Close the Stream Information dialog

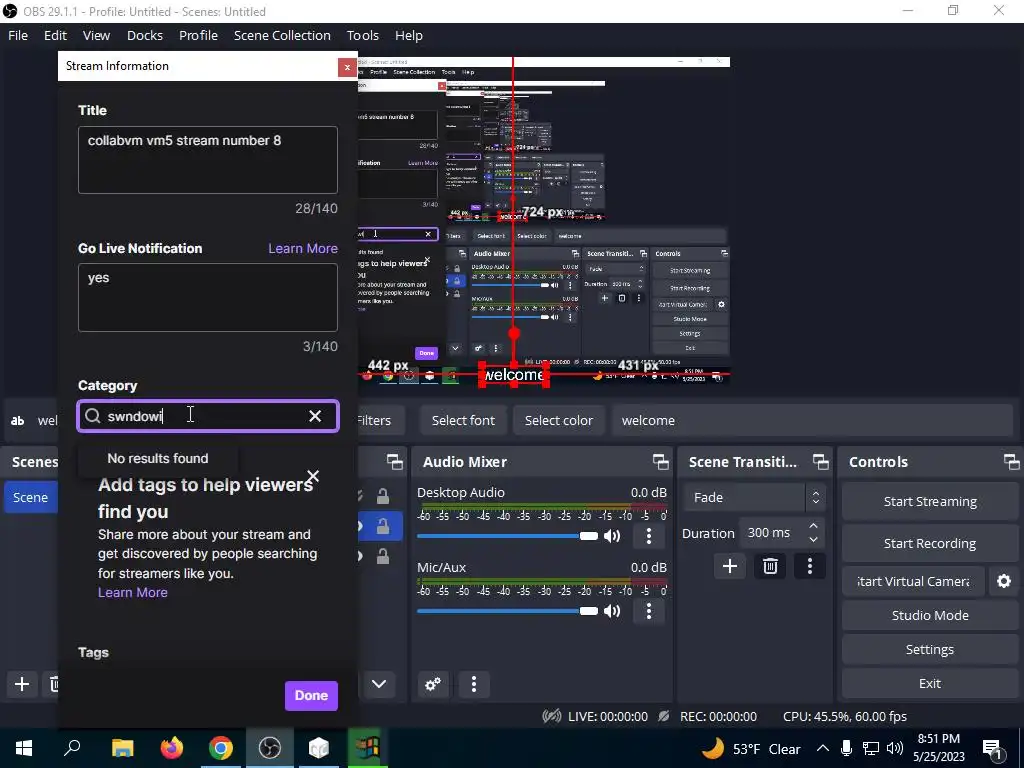tap(347, 67)
